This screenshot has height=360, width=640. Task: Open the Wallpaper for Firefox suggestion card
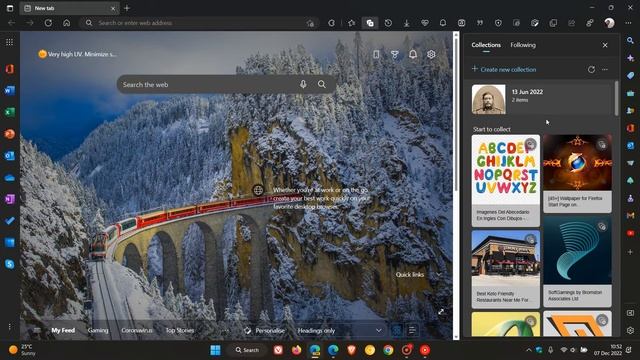[x=577, y=174]
